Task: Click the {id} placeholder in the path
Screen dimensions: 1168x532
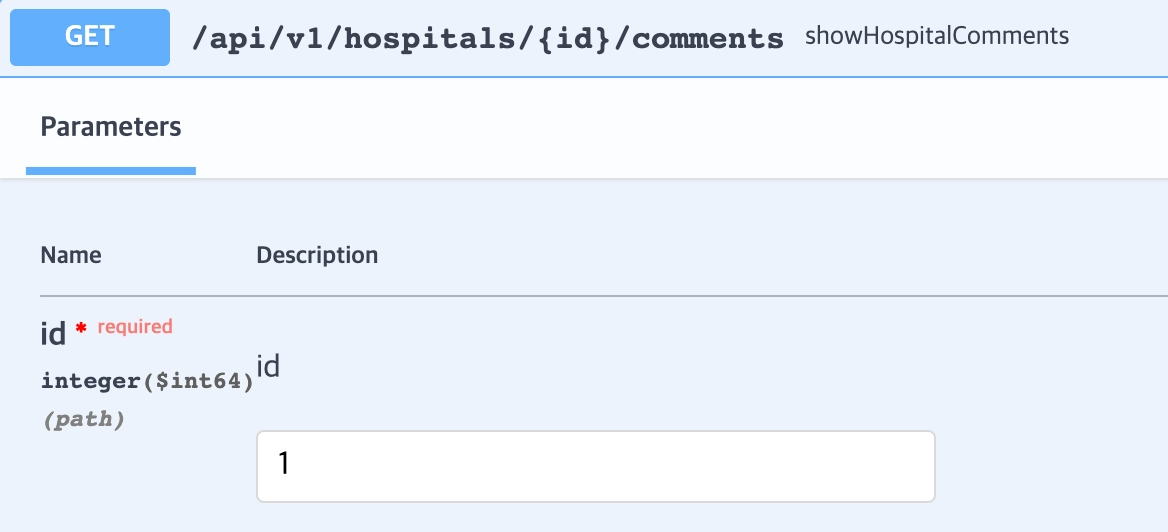Action: click(573, 38)
